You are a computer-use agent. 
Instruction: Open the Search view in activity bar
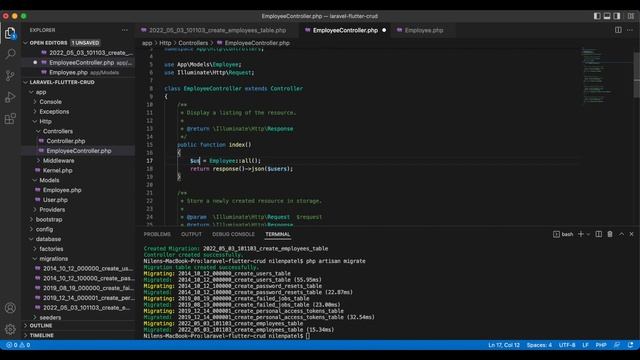click(10, 54)
